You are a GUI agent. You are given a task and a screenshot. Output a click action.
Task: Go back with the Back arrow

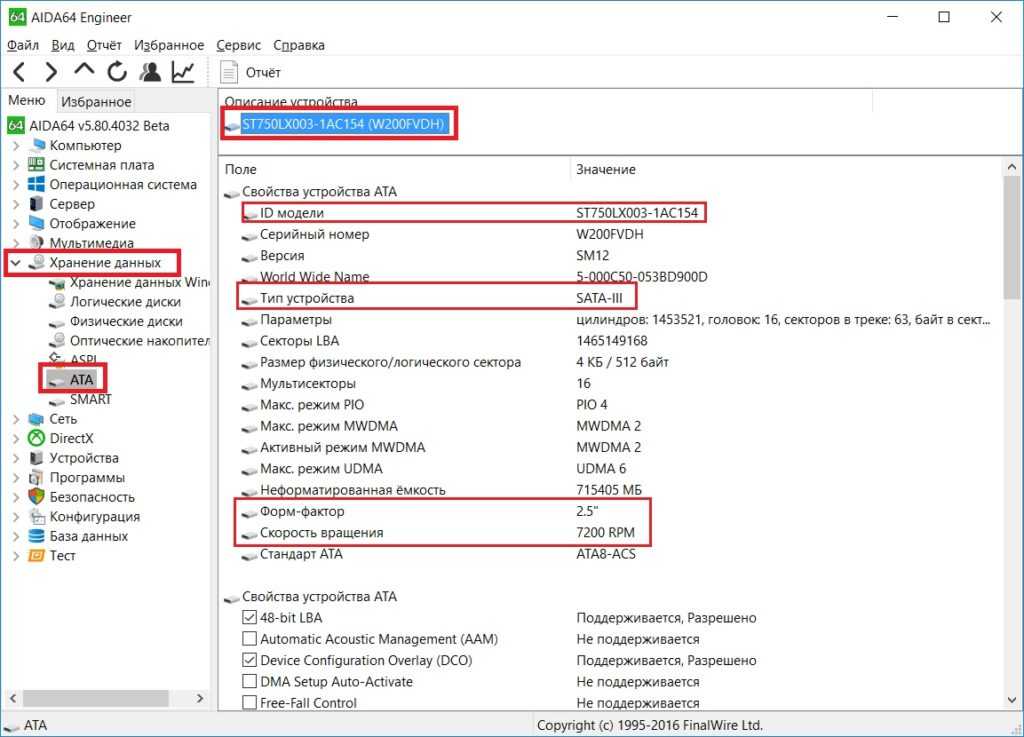click(19, 72)
